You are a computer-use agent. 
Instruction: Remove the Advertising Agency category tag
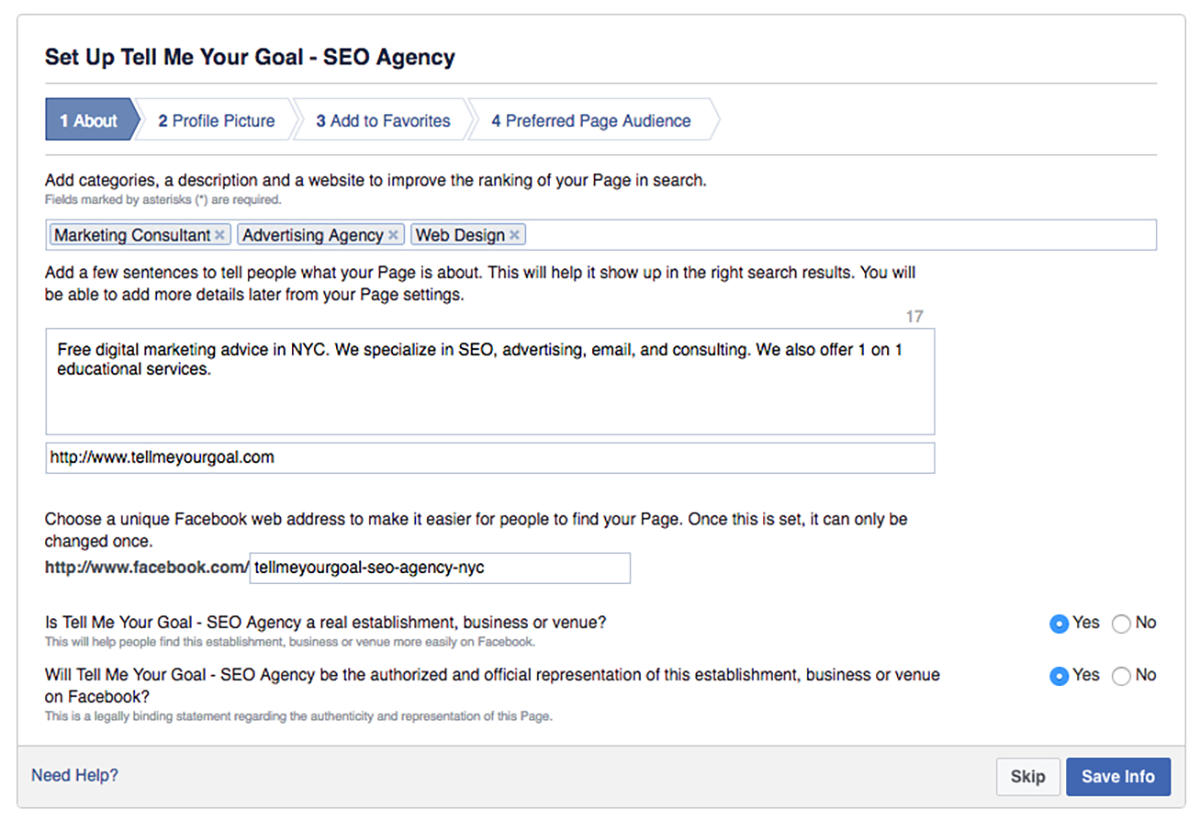click(x=393, y=235)
